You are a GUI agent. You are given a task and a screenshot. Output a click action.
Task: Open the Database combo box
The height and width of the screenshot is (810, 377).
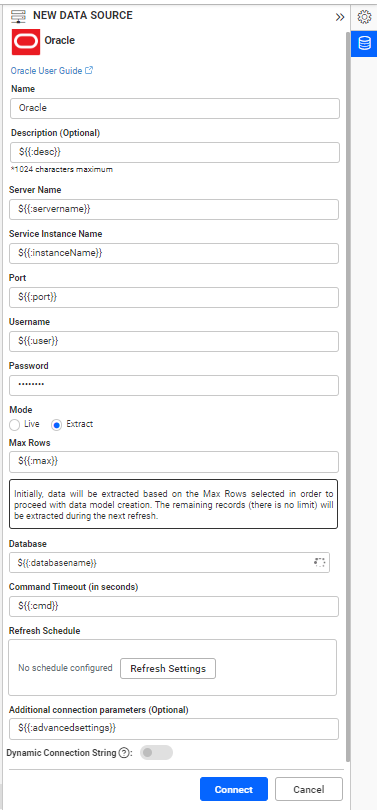coord(169,563)
